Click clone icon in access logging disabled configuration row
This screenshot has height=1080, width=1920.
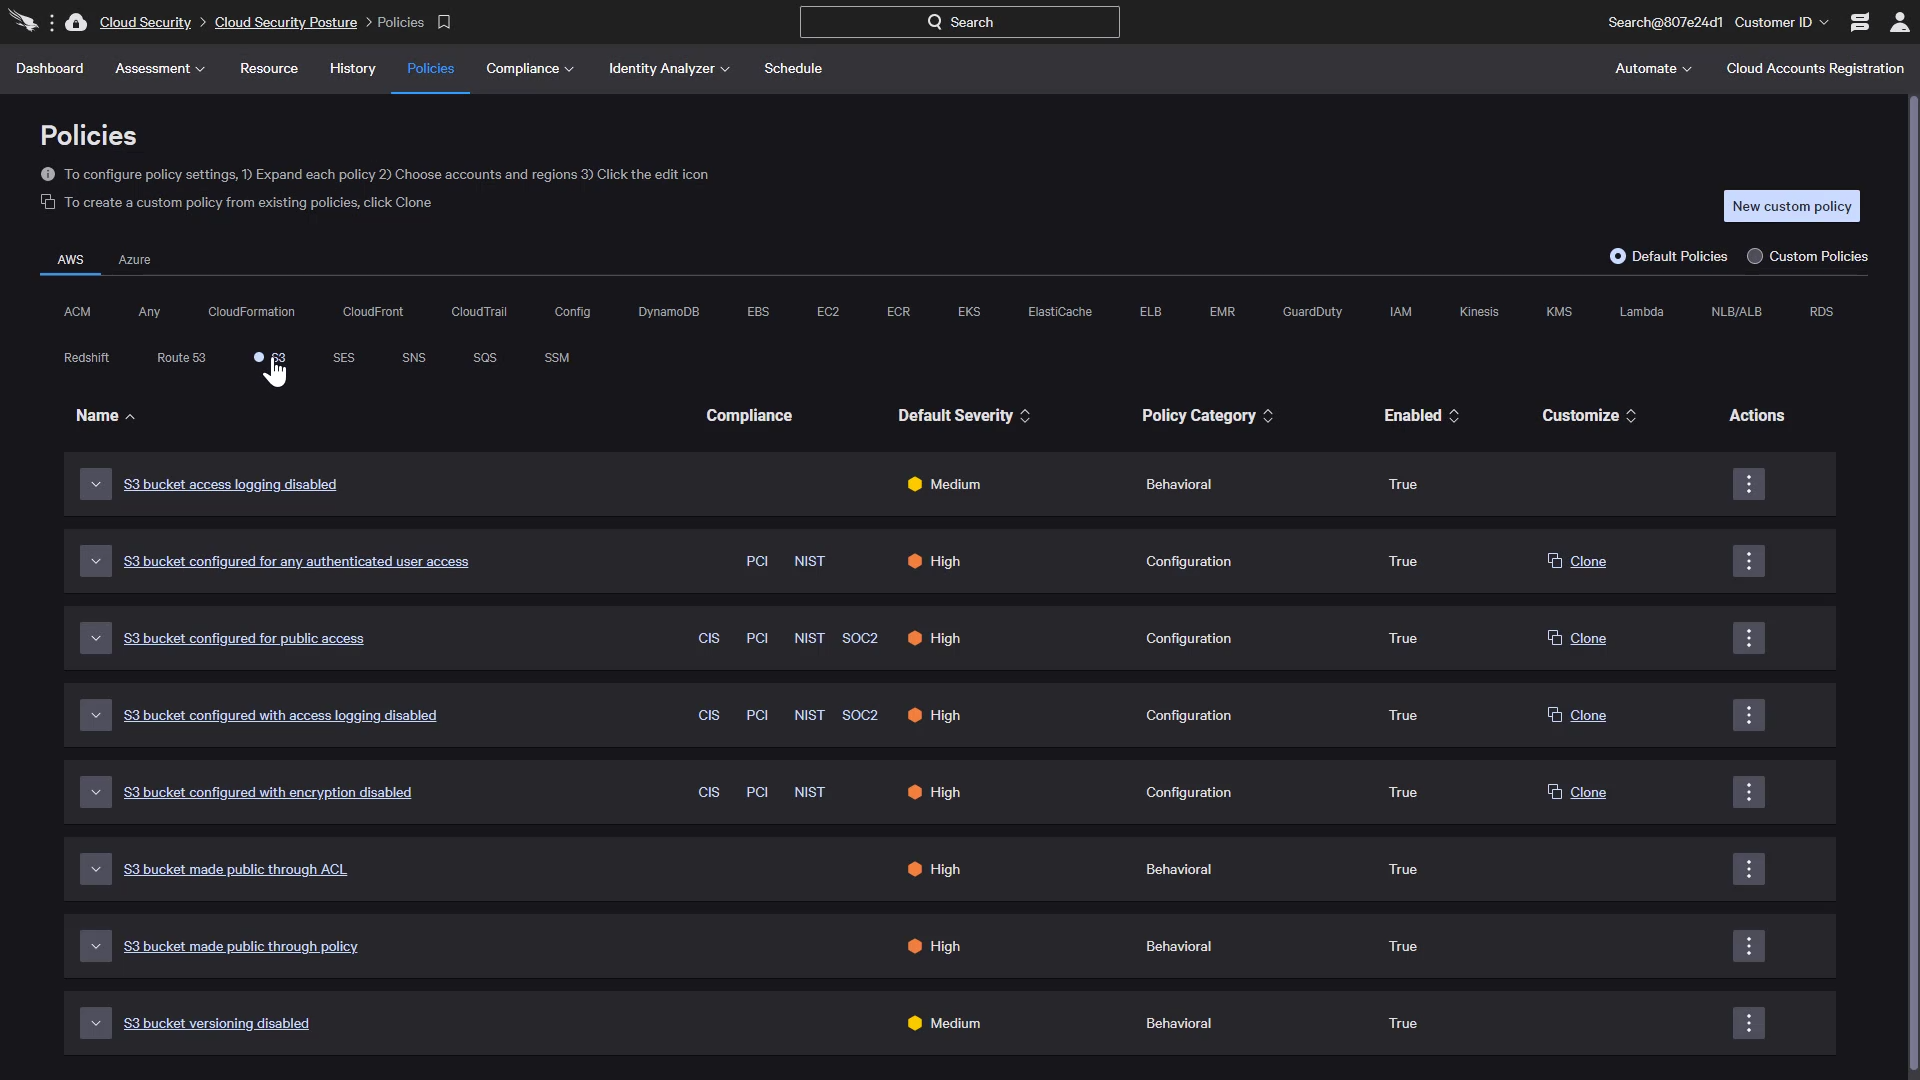tap(1554, 714)
